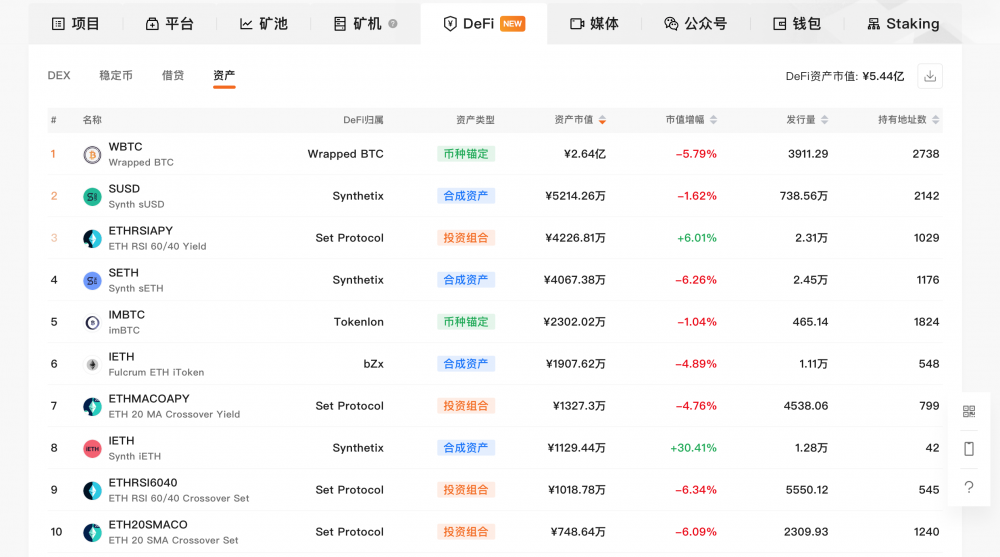1000x557 pixels.
Task: Click the WBTC coin logo
Action: pyautogui.click(x=92, y=155)
